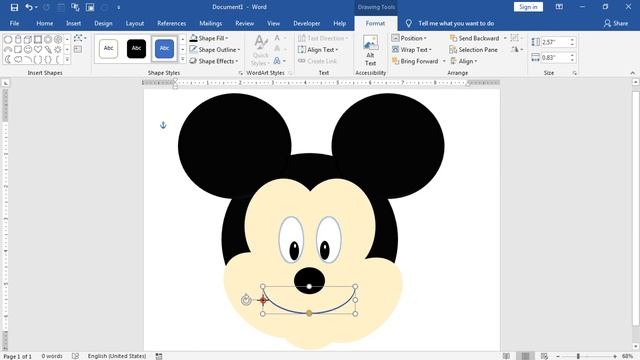Switch to Print Layout view
The image size is (640, 360).
tap(525, 356)
